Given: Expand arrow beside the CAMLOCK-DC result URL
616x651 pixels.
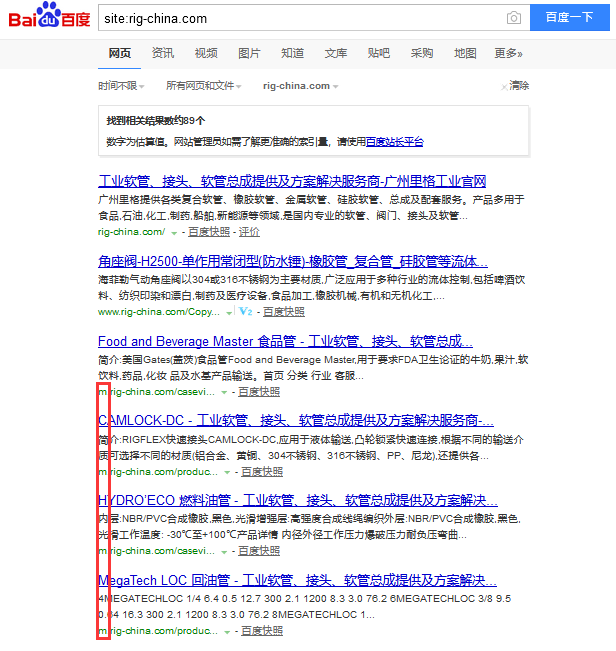Looking at the screenshot, I should [227, 472].
